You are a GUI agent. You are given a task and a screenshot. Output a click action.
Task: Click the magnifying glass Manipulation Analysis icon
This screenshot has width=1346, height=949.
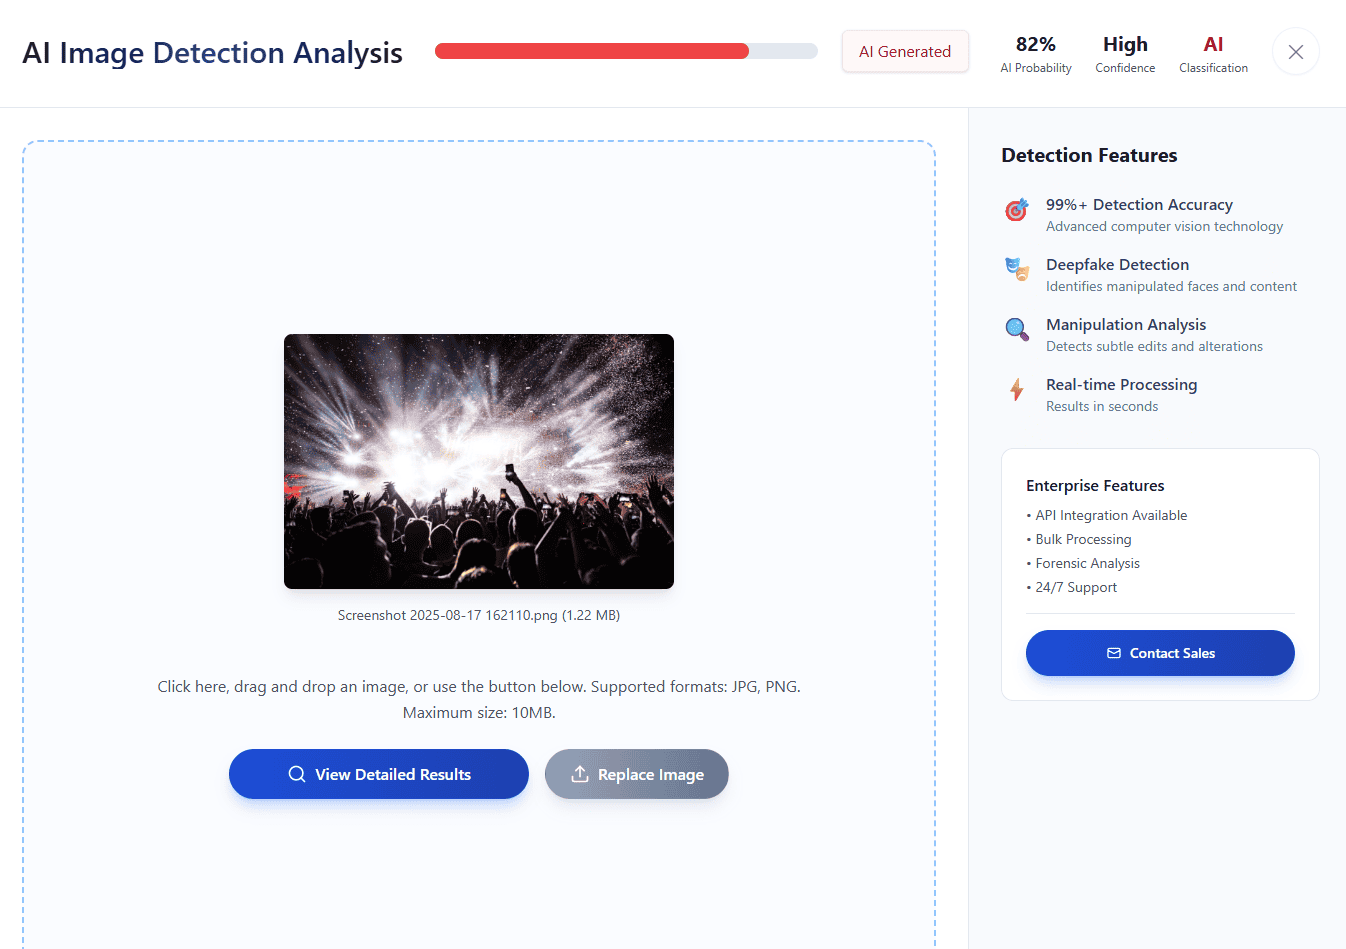click(1016, 329)
